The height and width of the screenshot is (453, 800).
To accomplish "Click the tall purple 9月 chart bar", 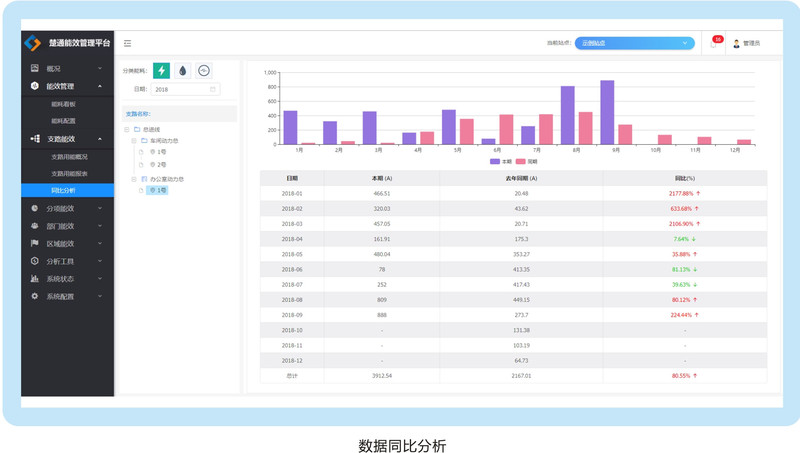I will 607,112.
